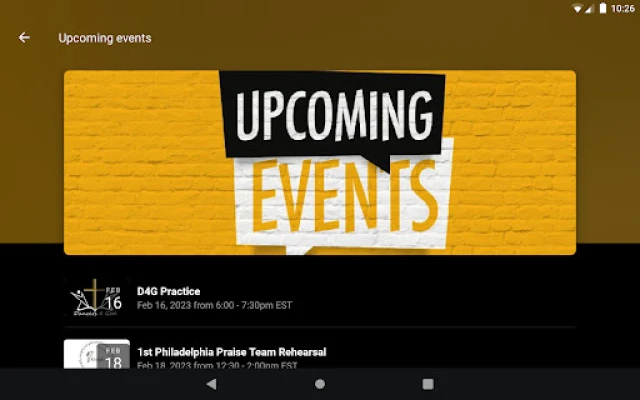Tap the Feb 18 rehearsal time text
The height and width of the screenshot is (400, 640).
(217, 365)
